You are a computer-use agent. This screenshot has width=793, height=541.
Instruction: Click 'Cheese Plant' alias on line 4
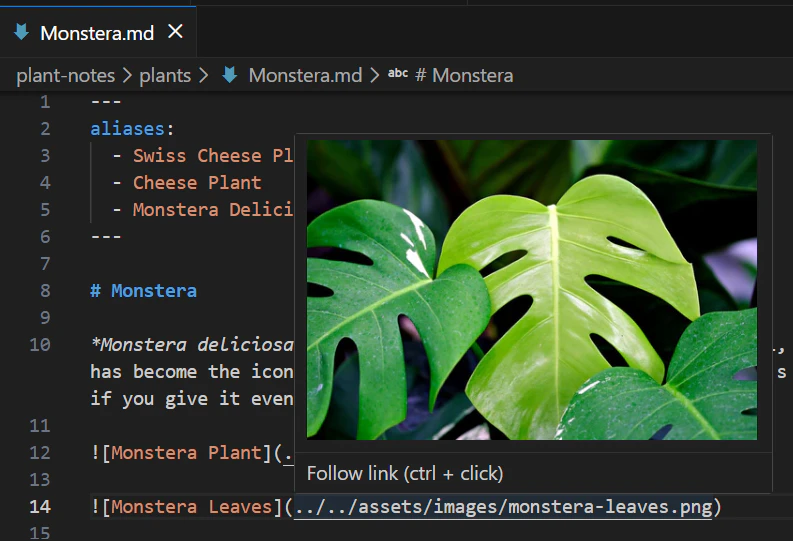(x=197, y=183)
